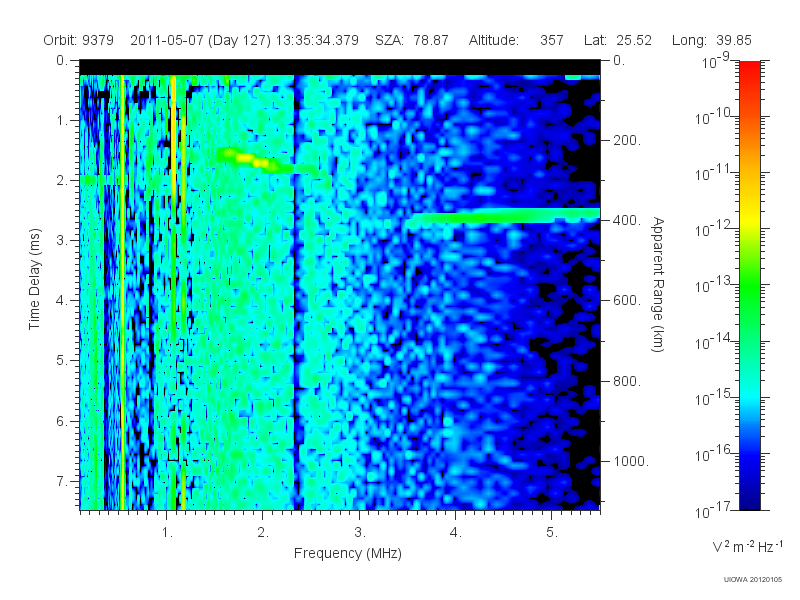Click the colorbar tick label 10⁻⁹

[717, 61]
